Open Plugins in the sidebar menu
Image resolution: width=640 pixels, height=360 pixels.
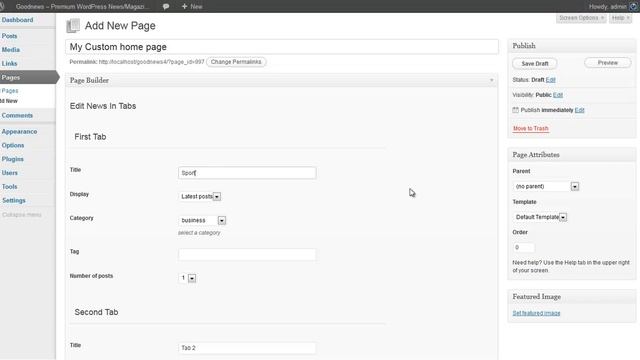(x=13, y=159)
